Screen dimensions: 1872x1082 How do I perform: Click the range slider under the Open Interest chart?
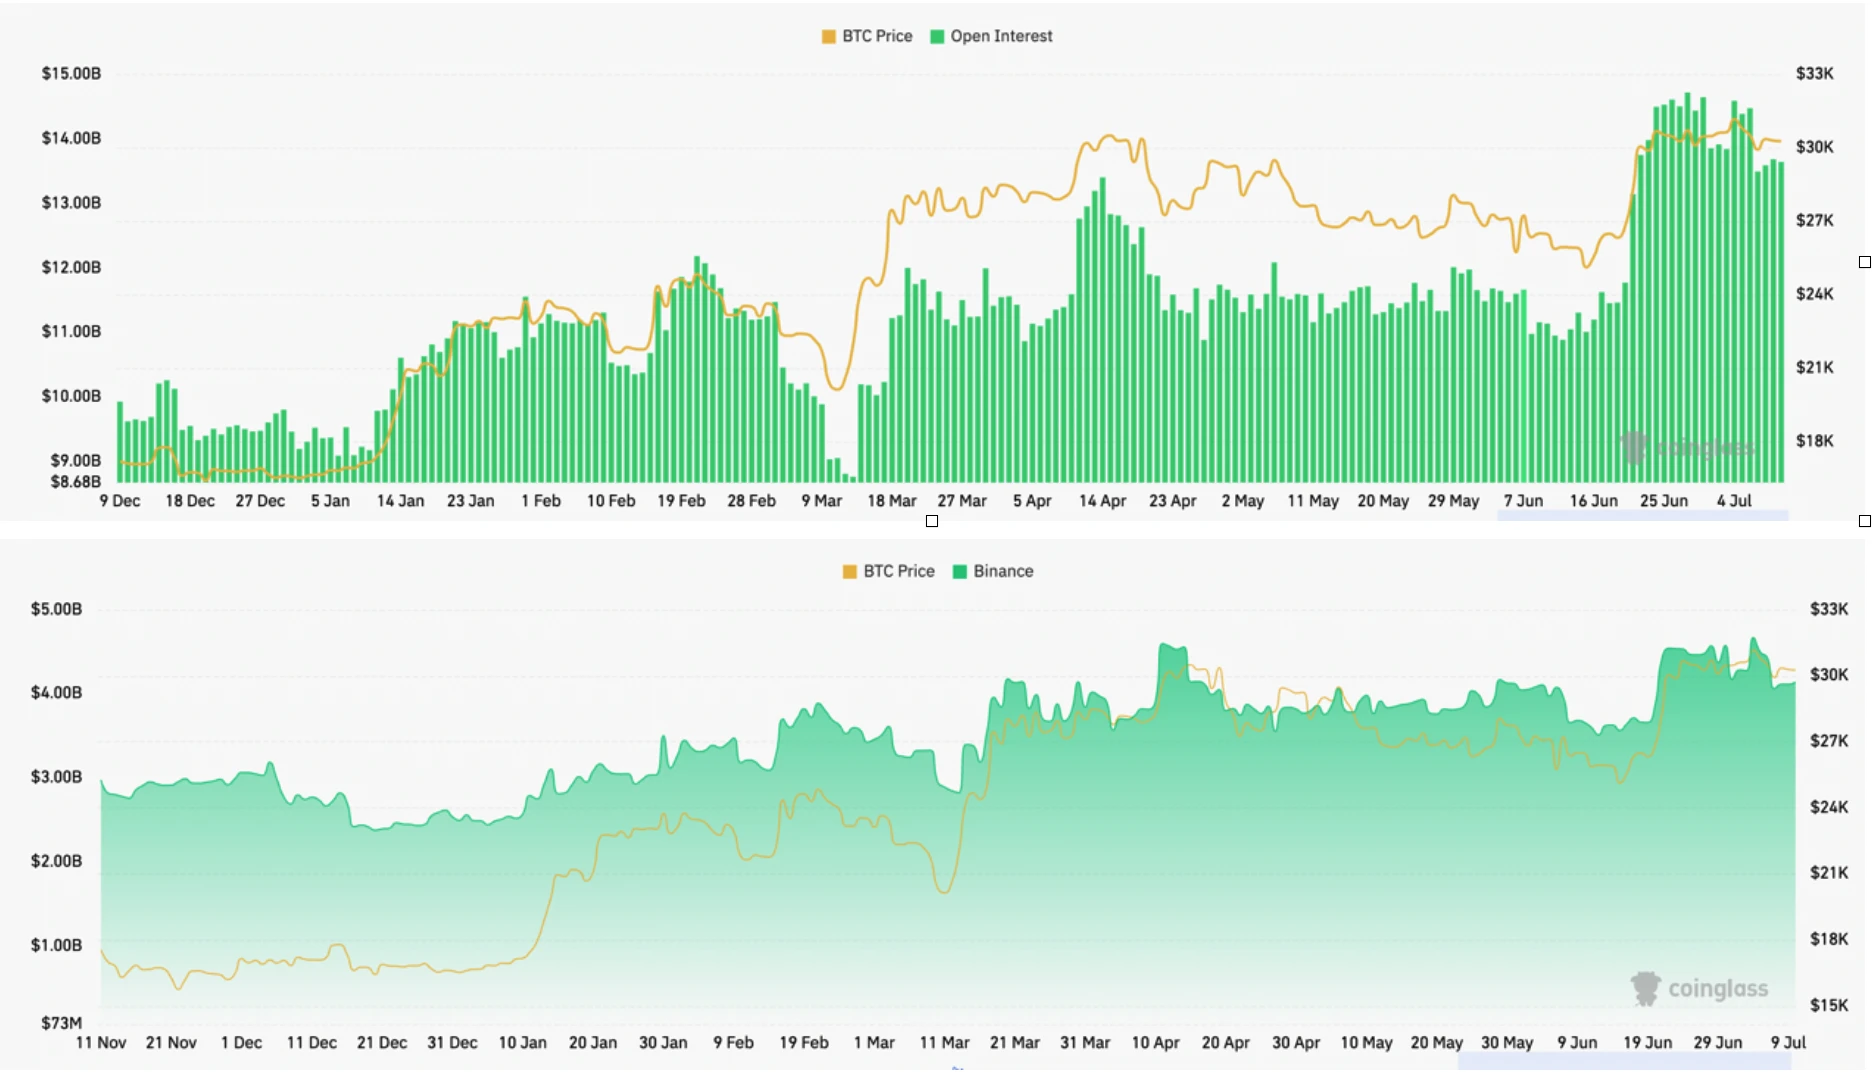point(1642,516)
